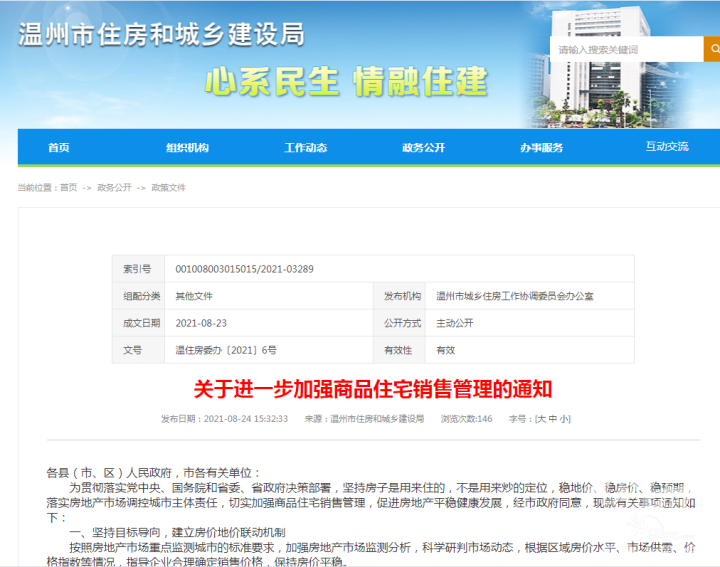Click the orange search magnifier icon
This screenshot has height=567, width=720.
click(712, 49)
